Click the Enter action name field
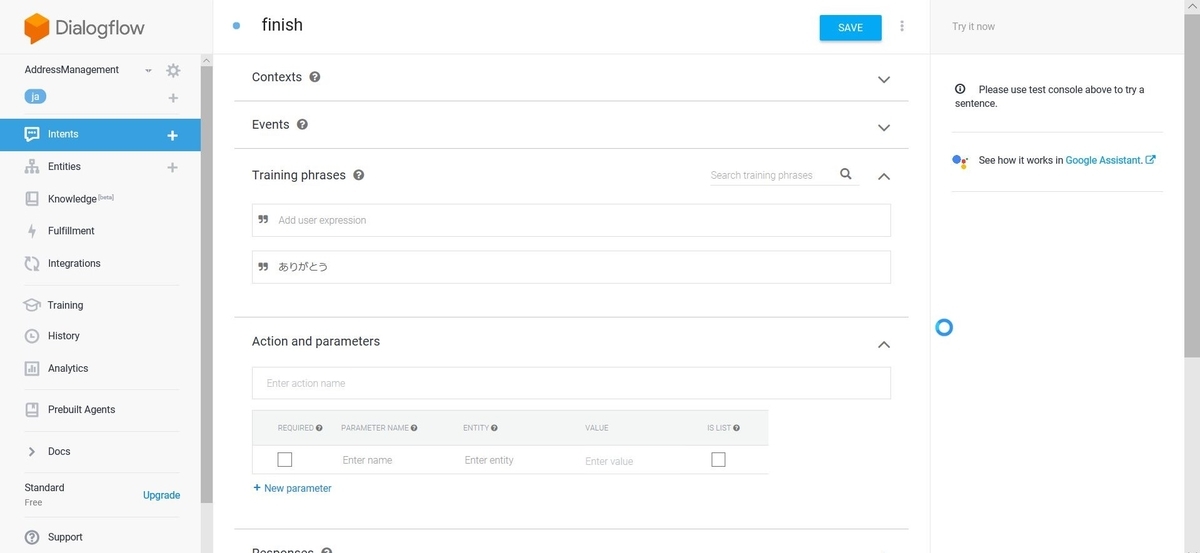 (571, 383)
